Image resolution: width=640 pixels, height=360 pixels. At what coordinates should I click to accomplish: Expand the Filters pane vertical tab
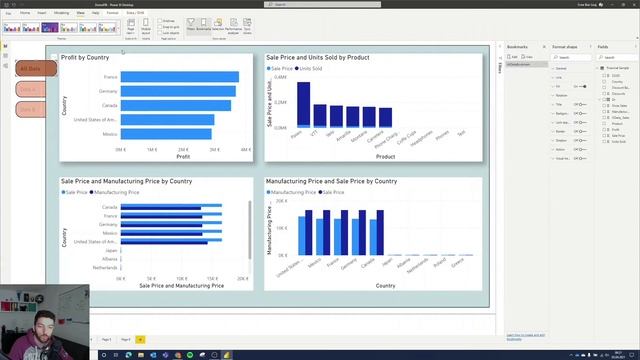[x=500, y=68]
